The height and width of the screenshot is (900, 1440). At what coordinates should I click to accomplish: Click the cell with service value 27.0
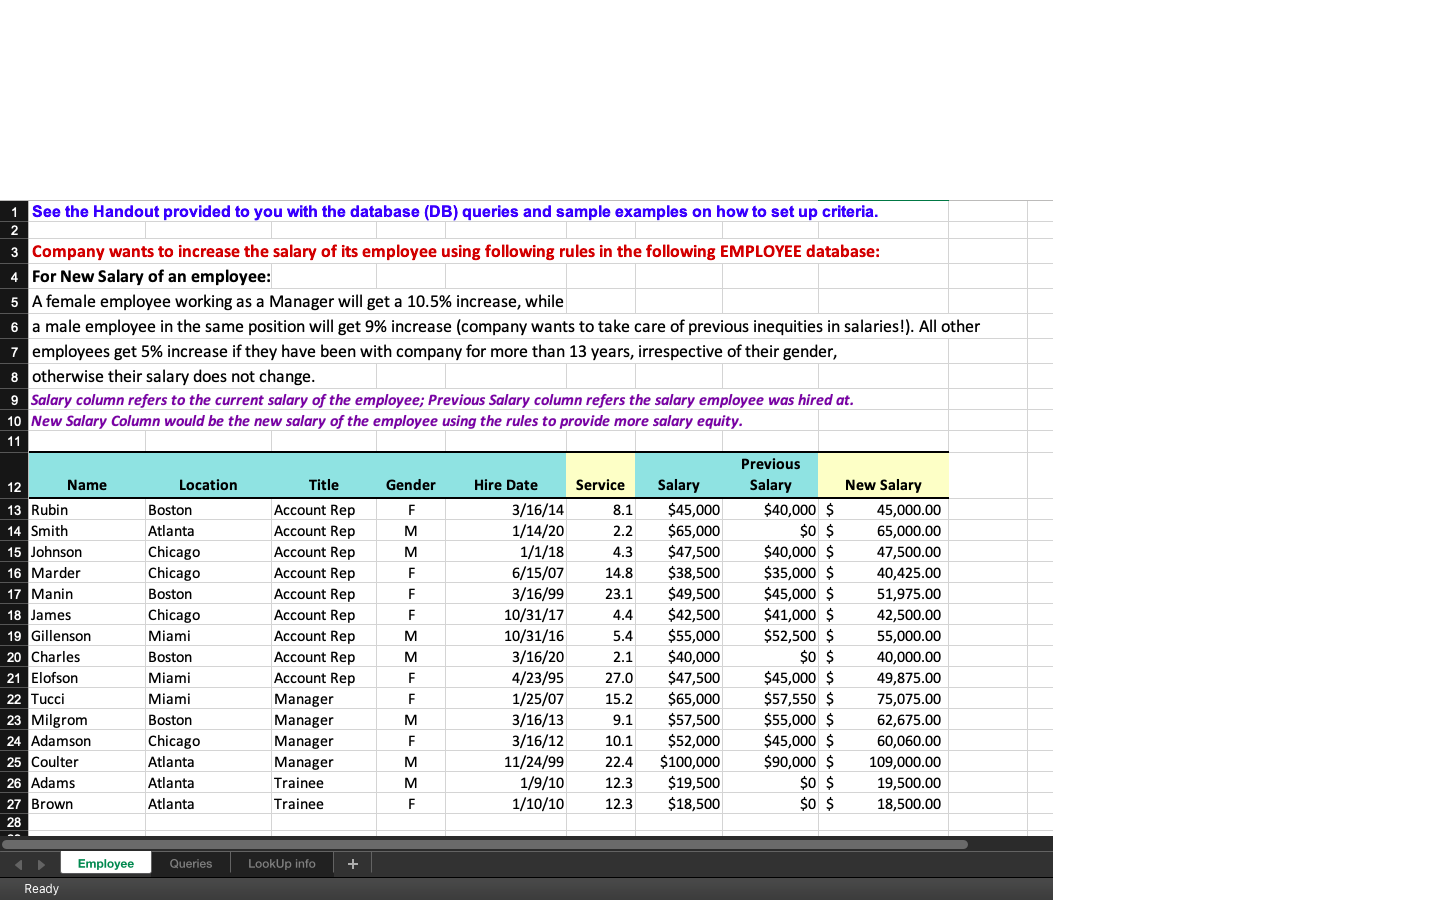click(600, 677)
